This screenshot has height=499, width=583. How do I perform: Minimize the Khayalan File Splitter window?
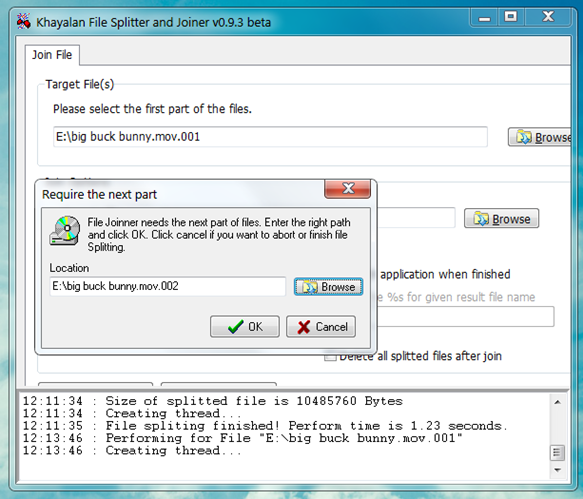pyautogui.click(x=484, y=18)
